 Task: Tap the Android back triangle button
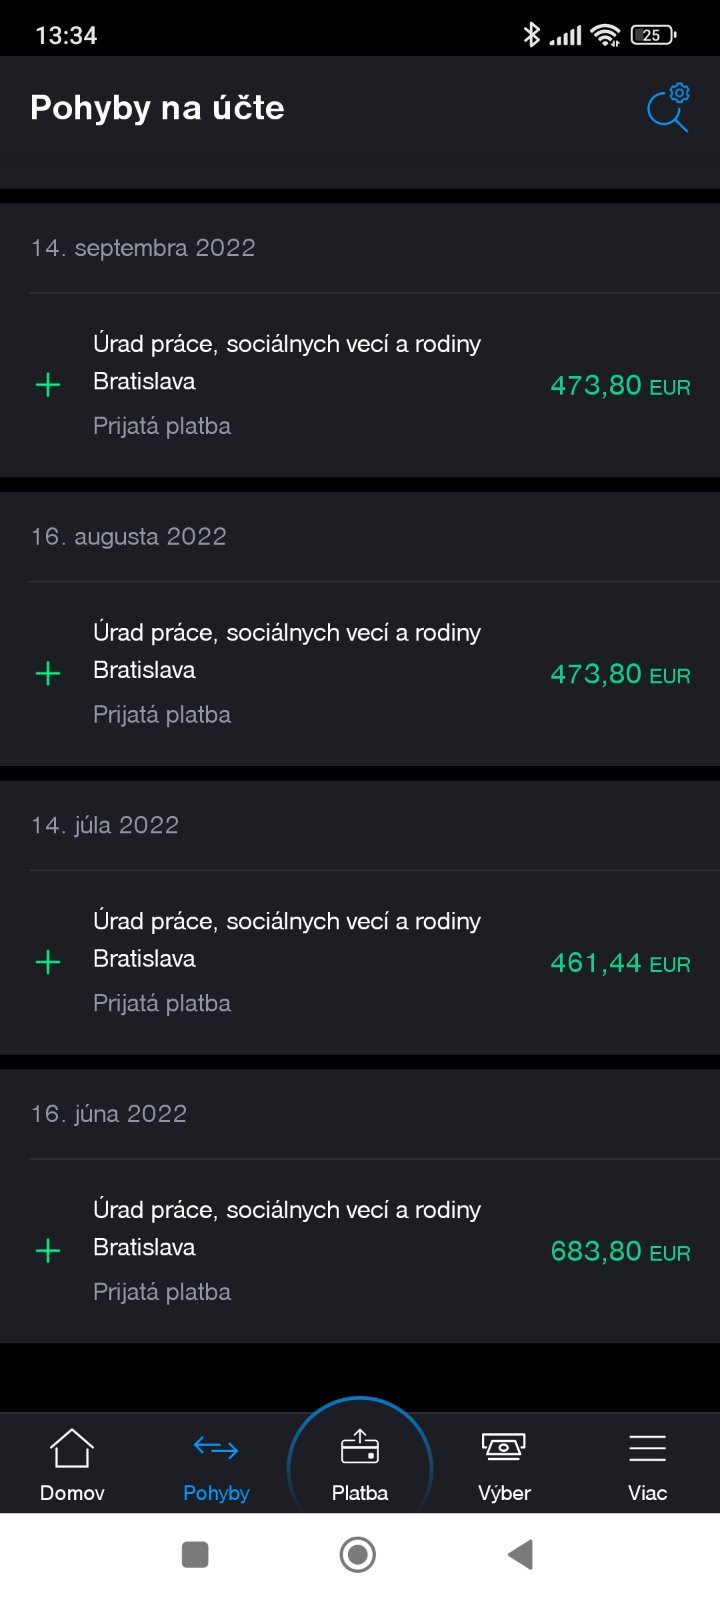click(x=520, y=1554)
